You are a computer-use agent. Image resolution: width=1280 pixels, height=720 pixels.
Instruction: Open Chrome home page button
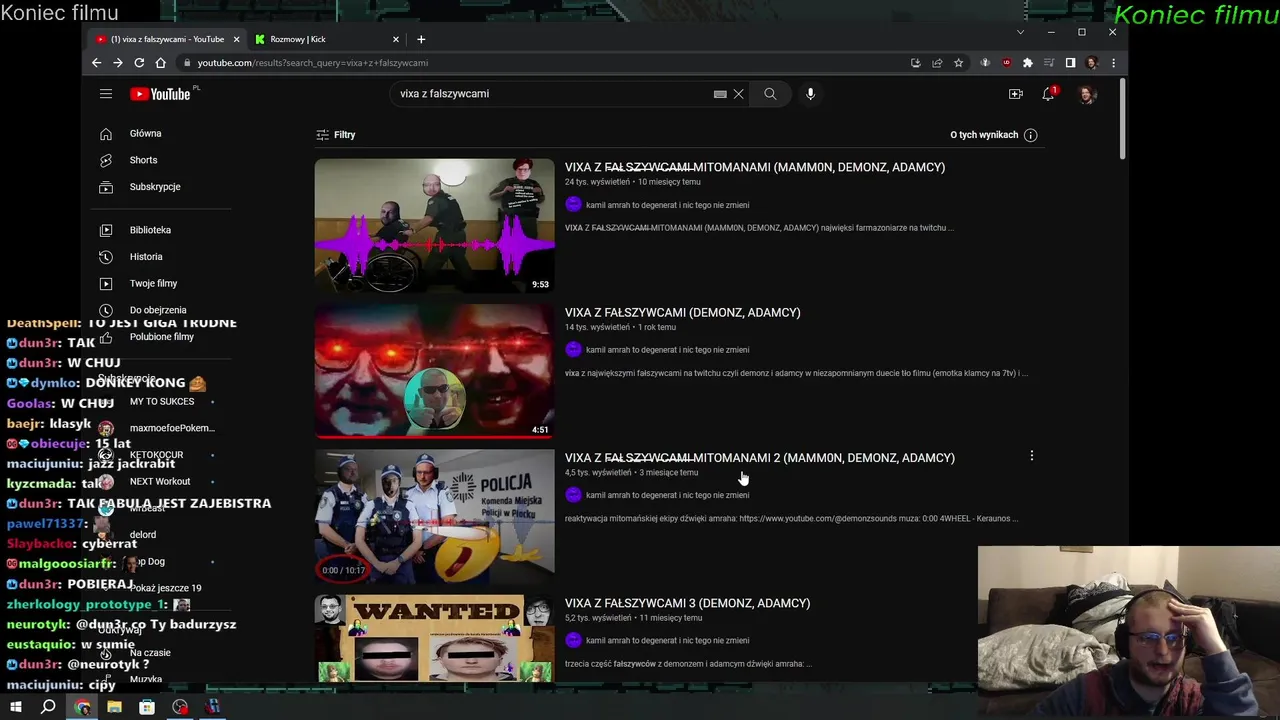click(160, 63)
